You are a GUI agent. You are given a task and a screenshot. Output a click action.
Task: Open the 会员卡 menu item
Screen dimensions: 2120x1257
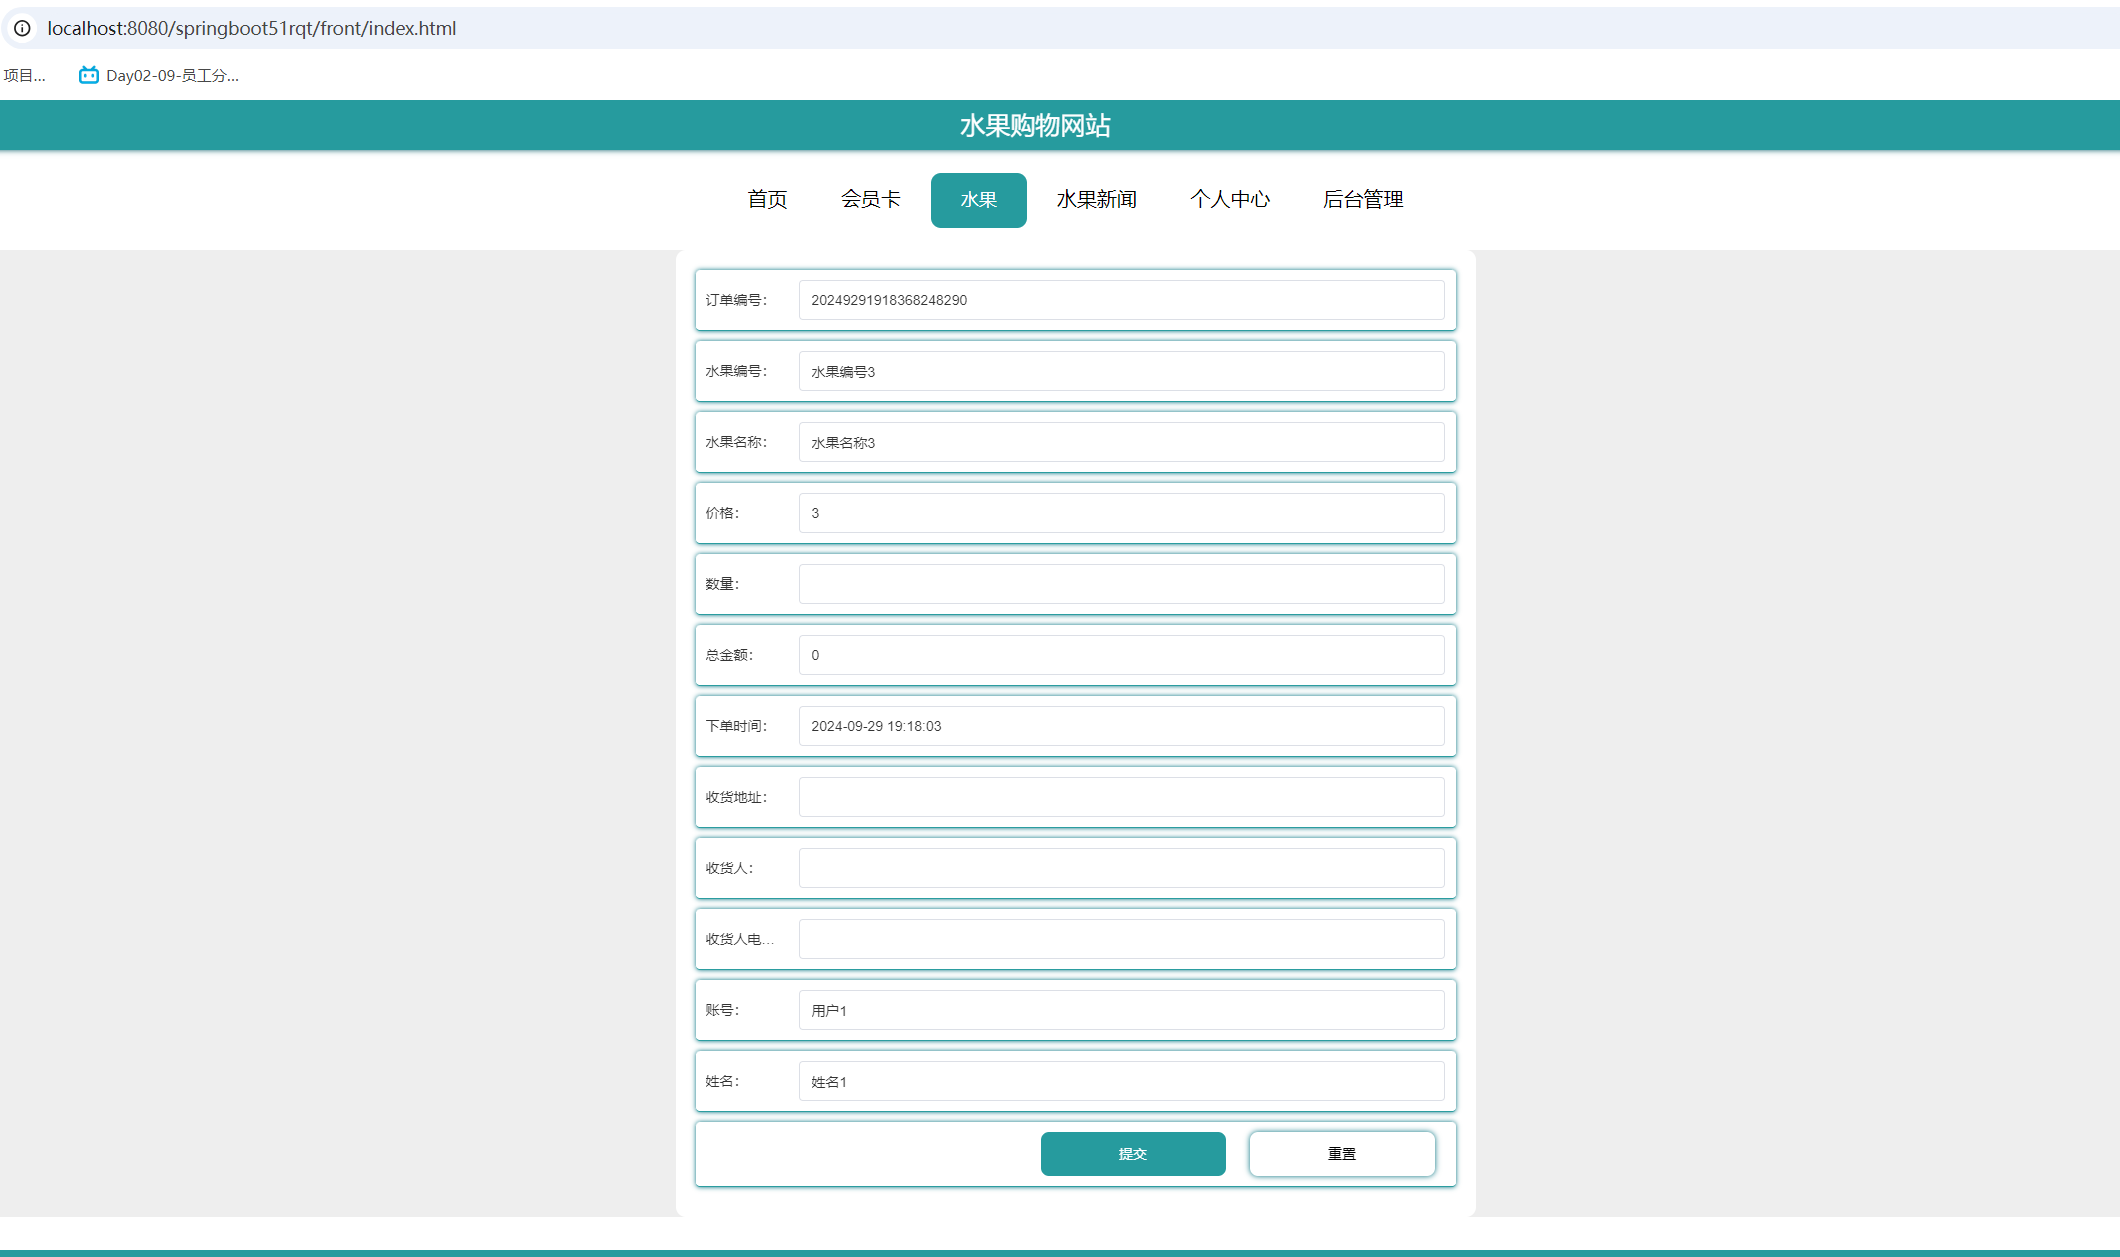point(870,200)
